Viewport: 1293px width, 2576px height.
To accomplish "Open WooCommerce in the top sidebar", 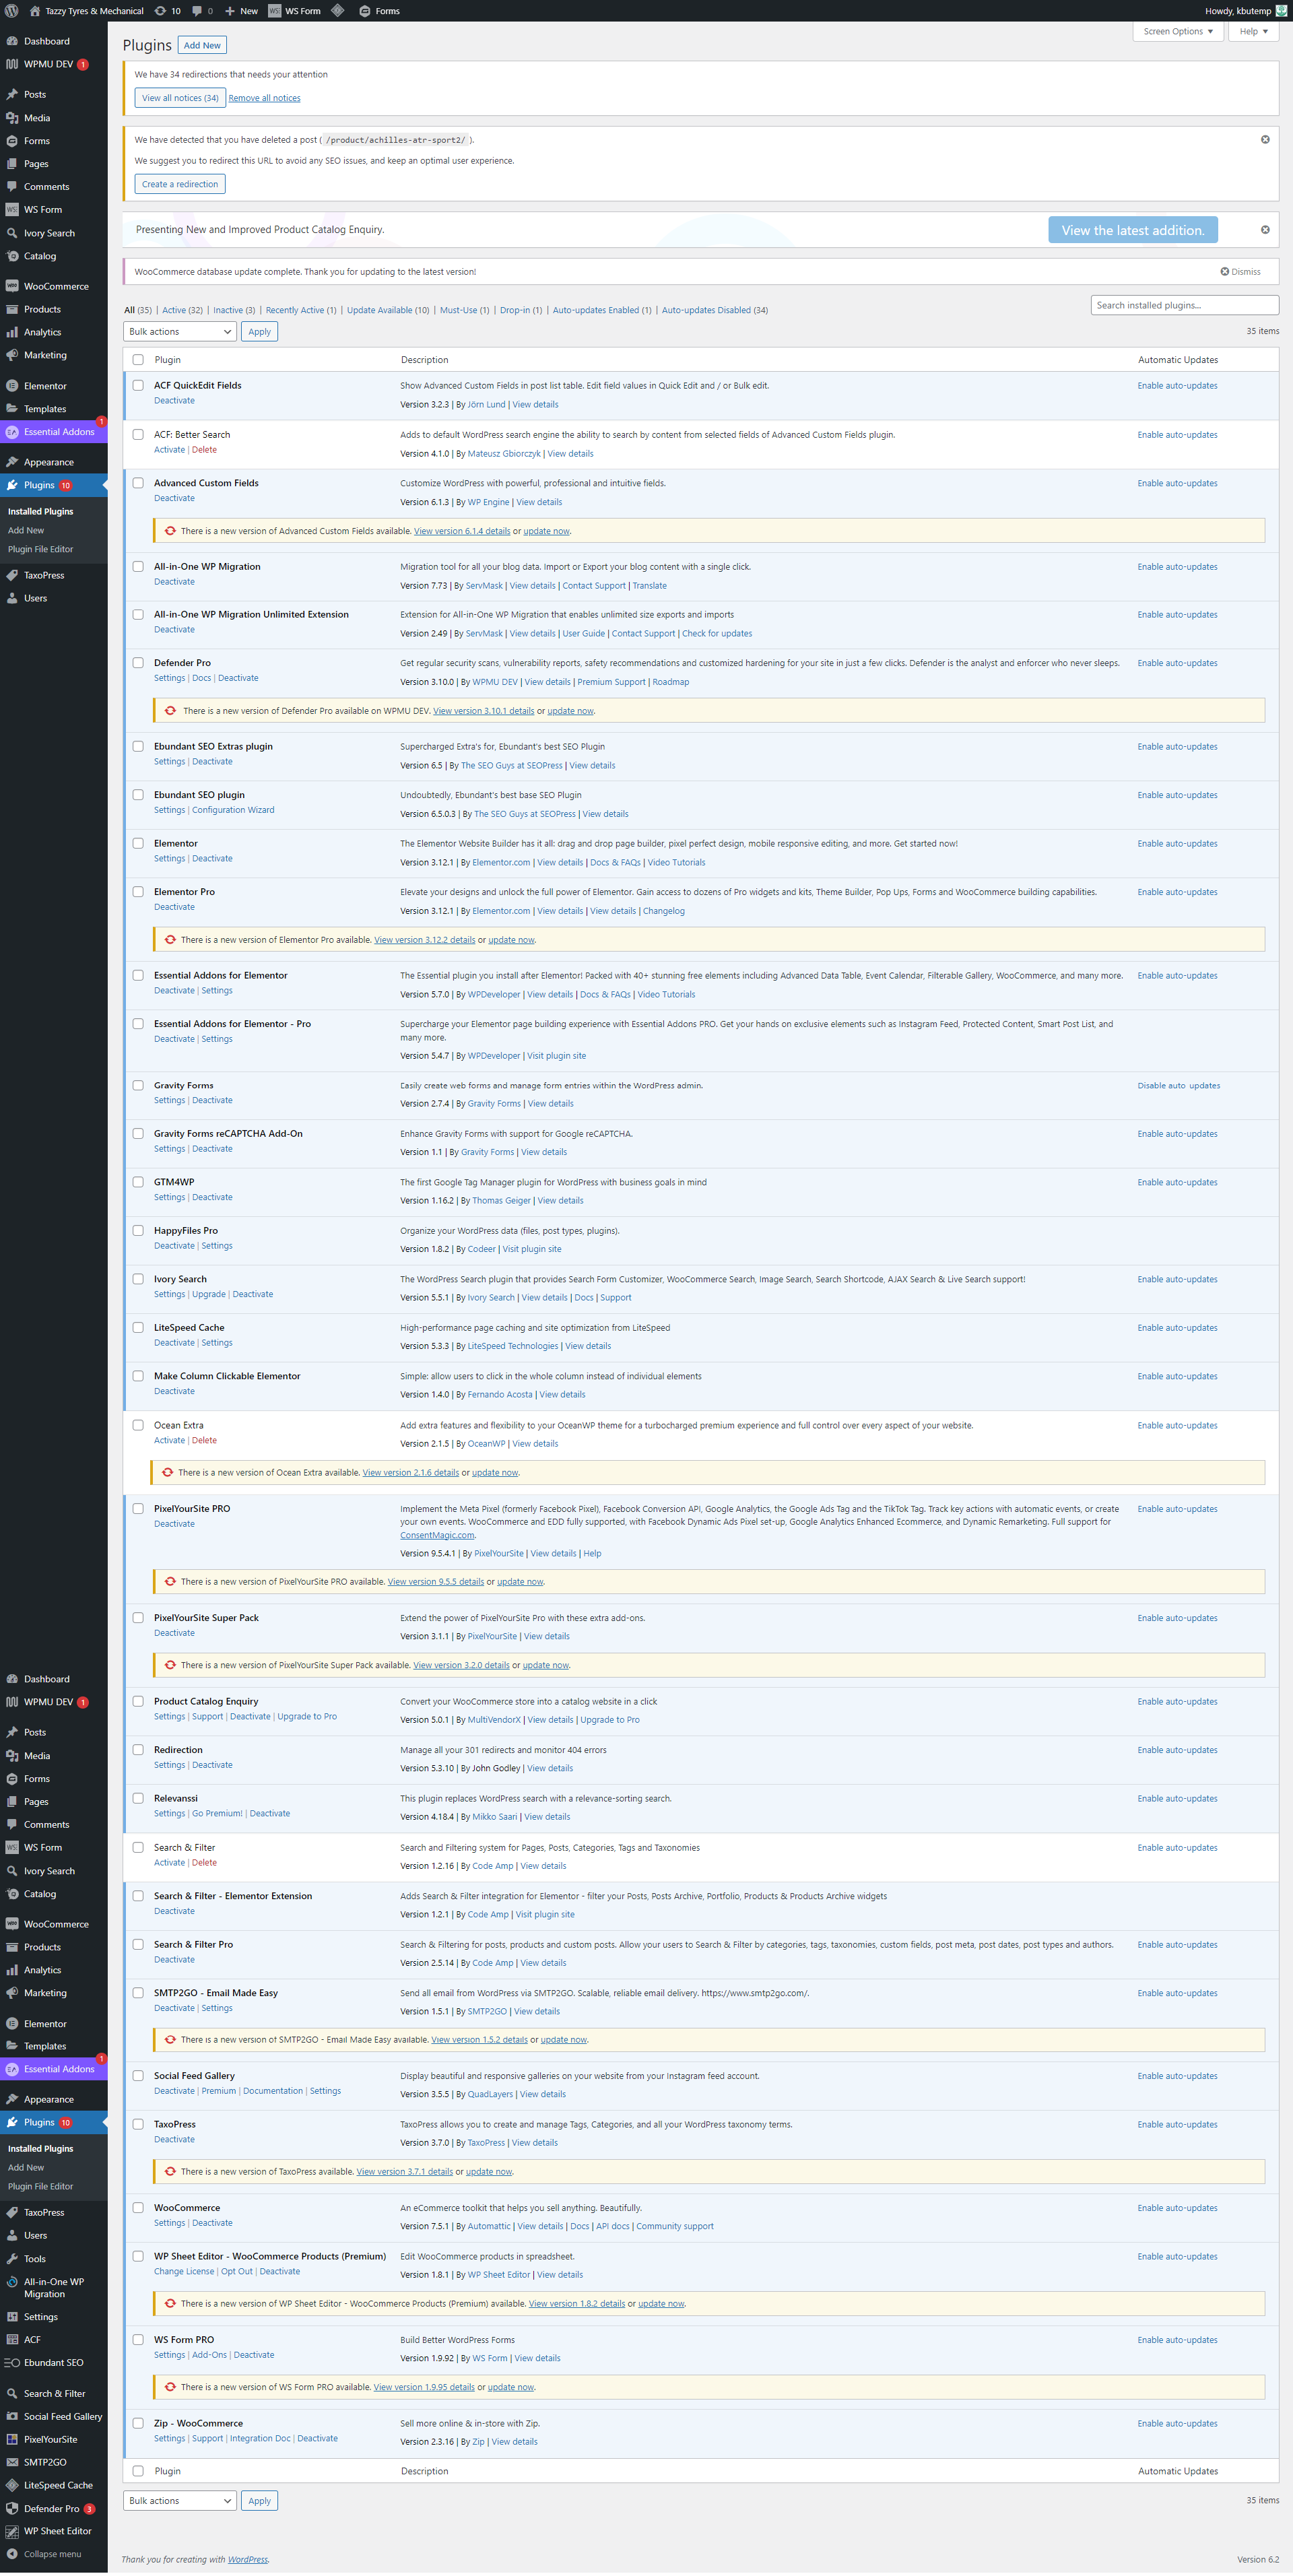I will coord(56,287).
